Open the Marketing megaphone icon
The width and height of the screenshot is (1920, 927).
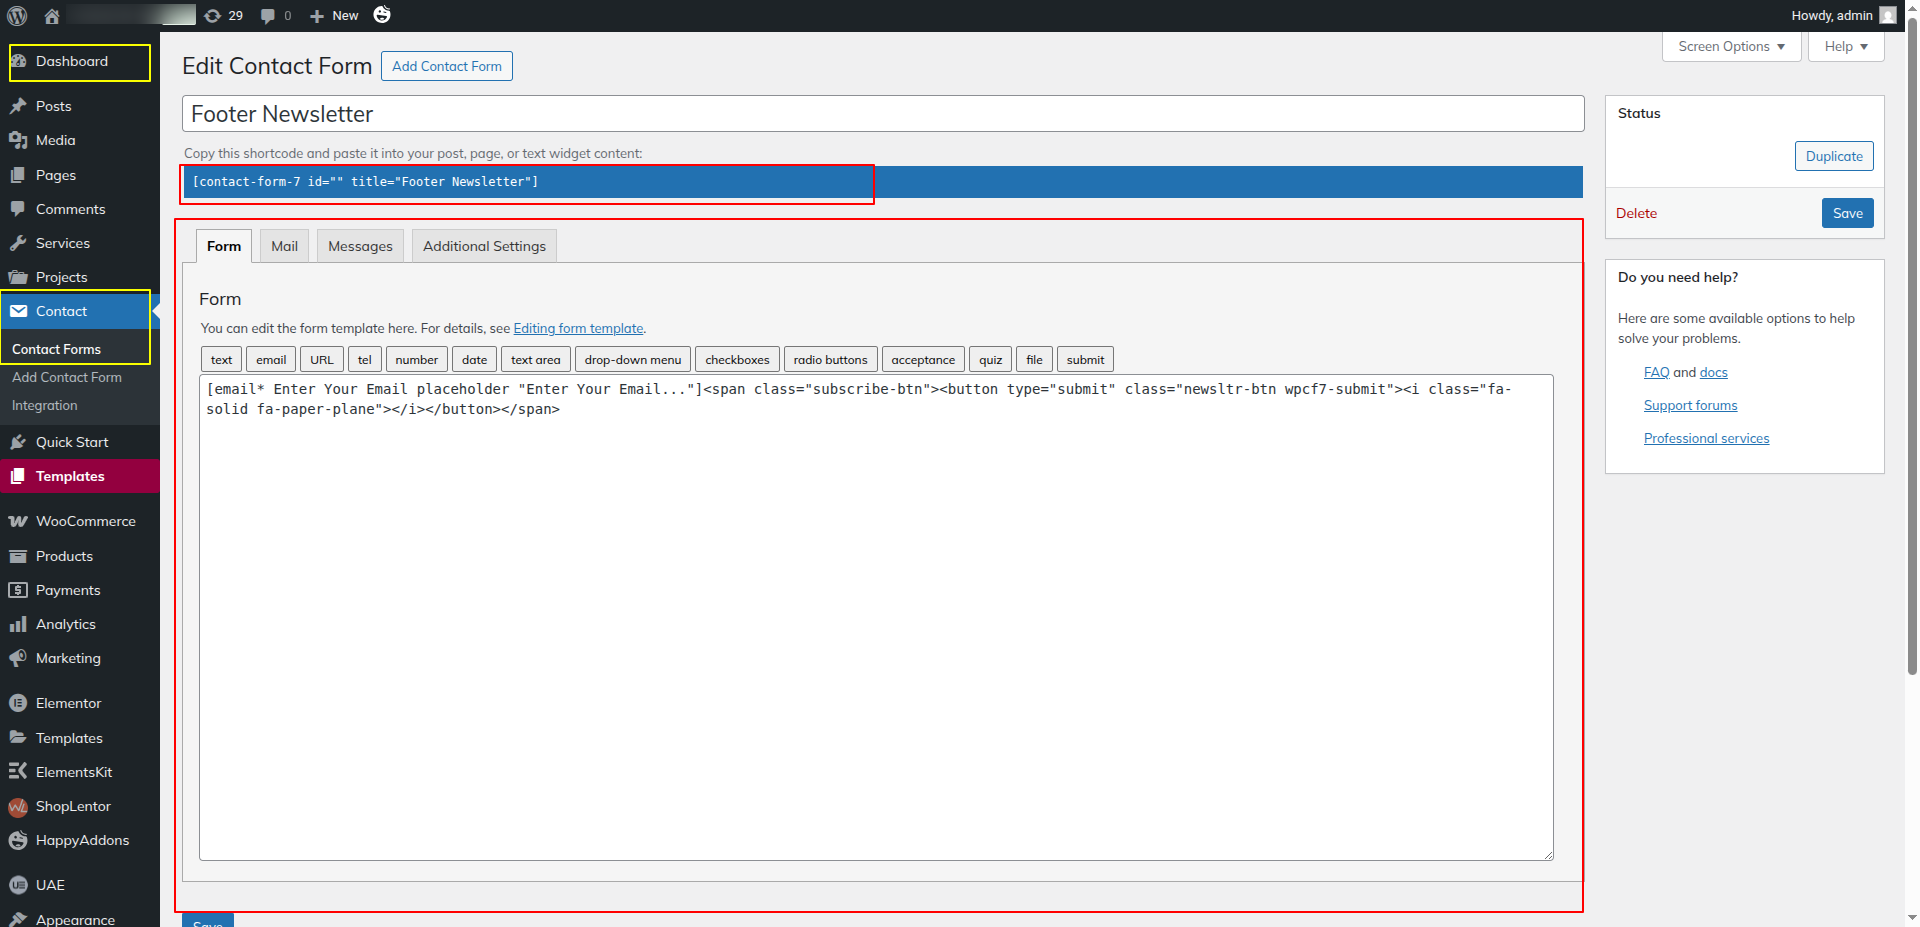click(18, 658)
